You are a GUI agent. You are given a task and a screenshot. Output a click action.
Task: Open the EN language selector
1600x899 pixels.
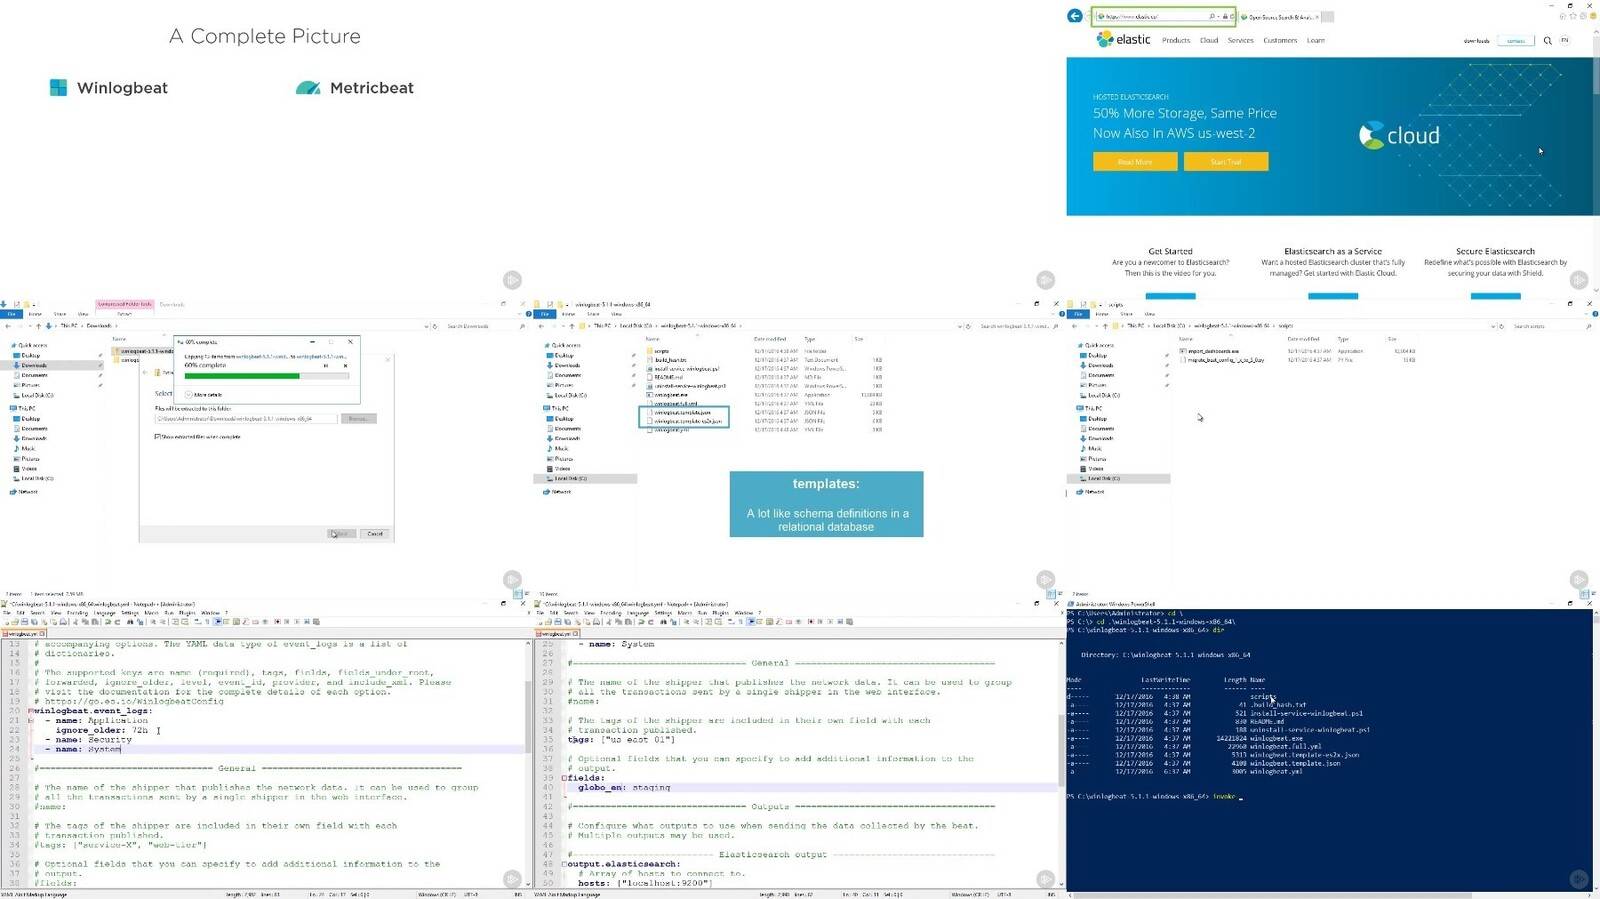coord(1565,41)
